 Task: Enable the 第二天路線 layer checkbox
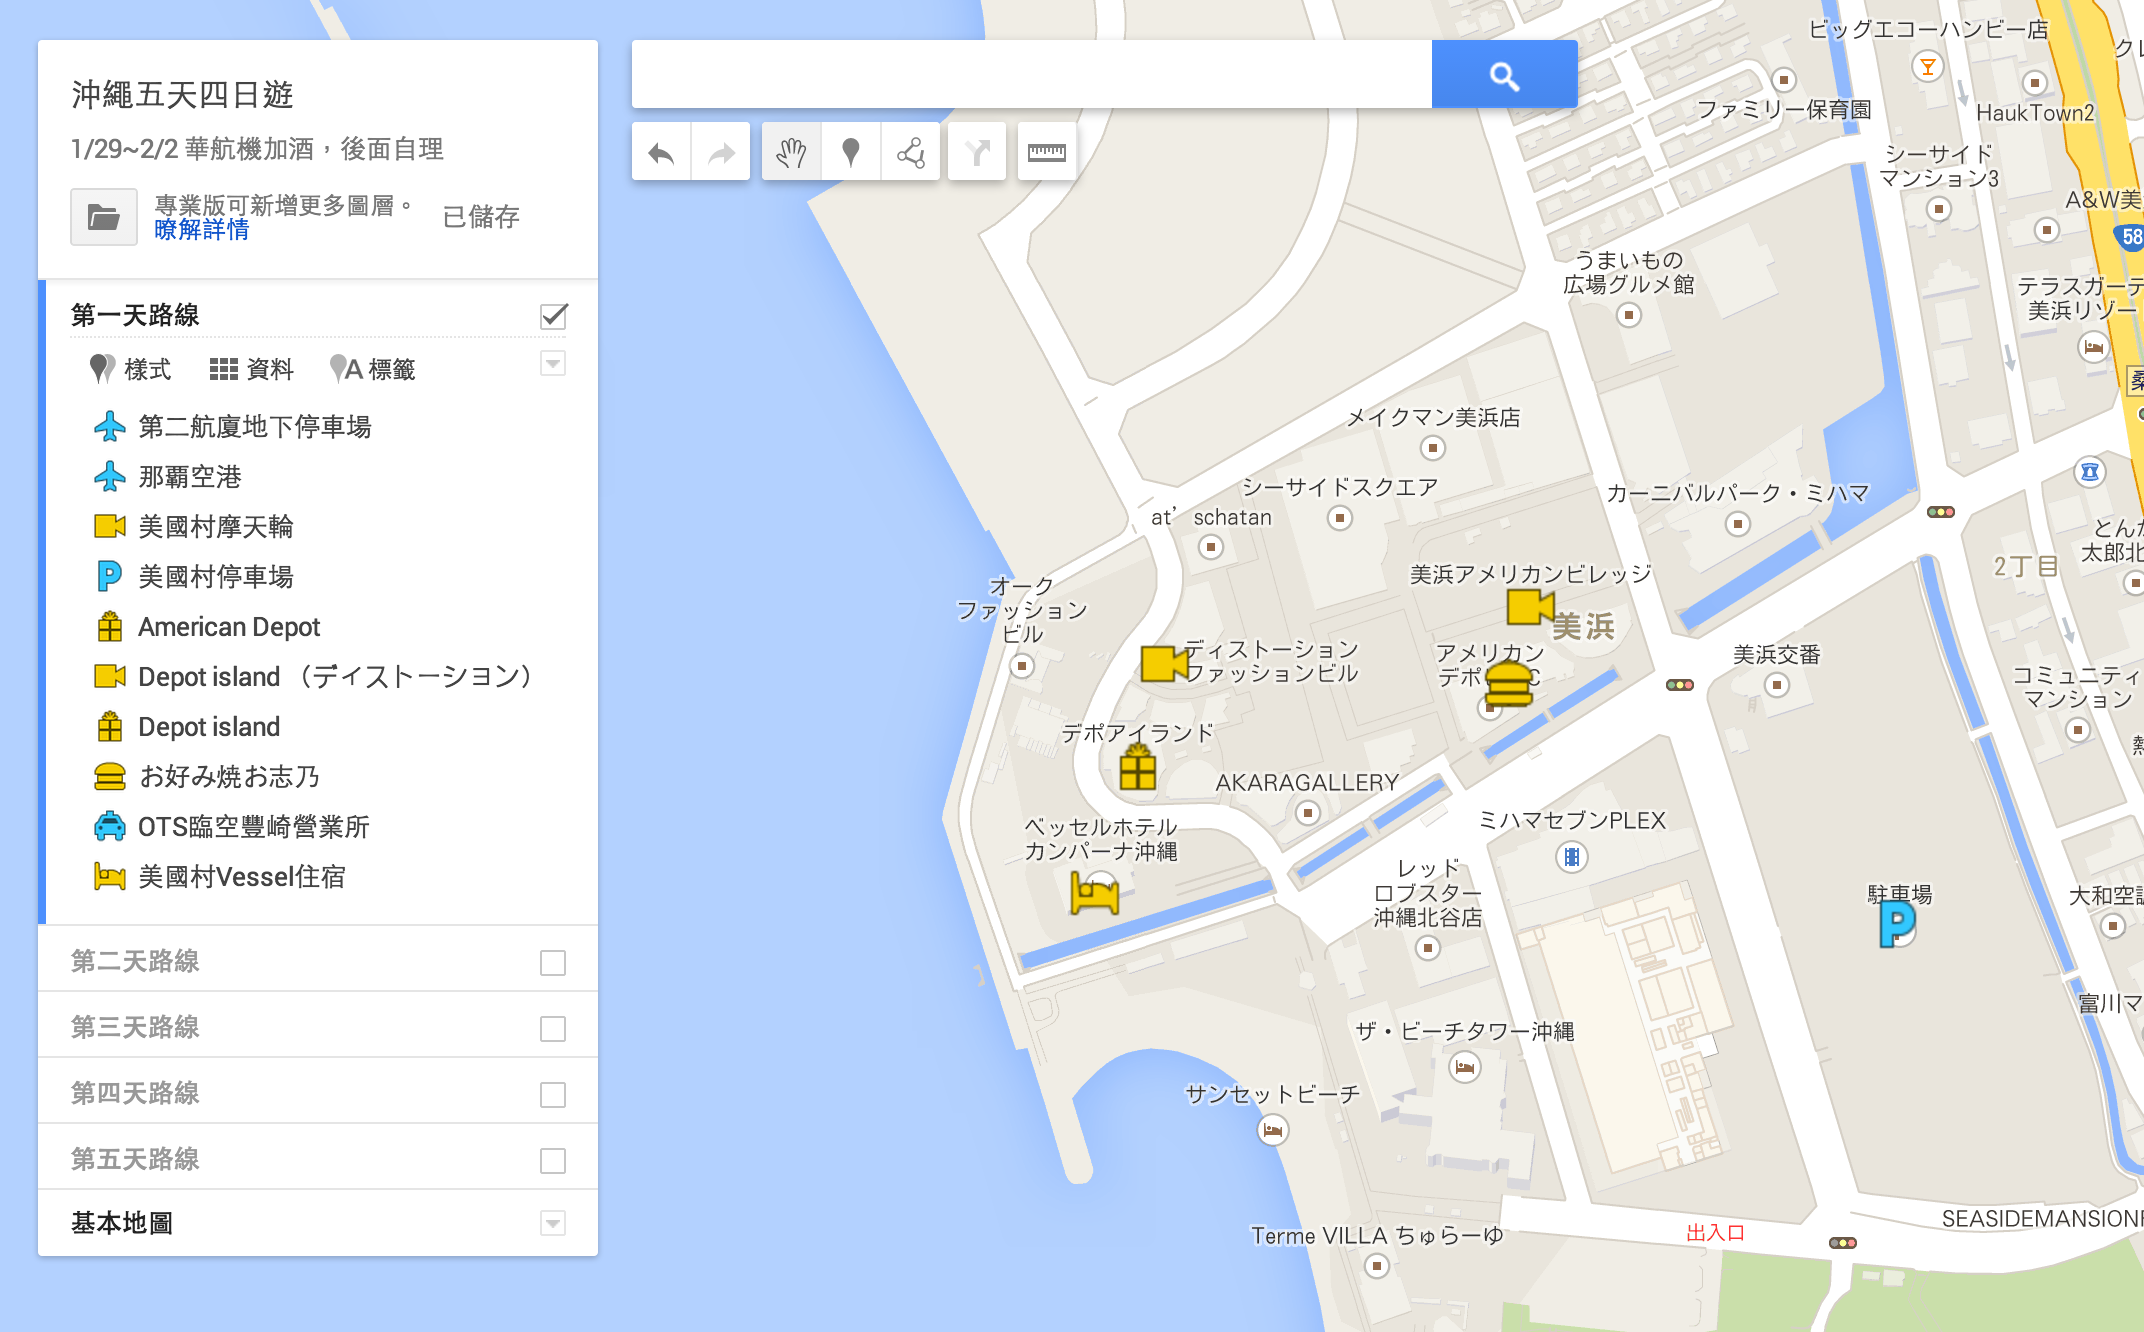point(553,962)
